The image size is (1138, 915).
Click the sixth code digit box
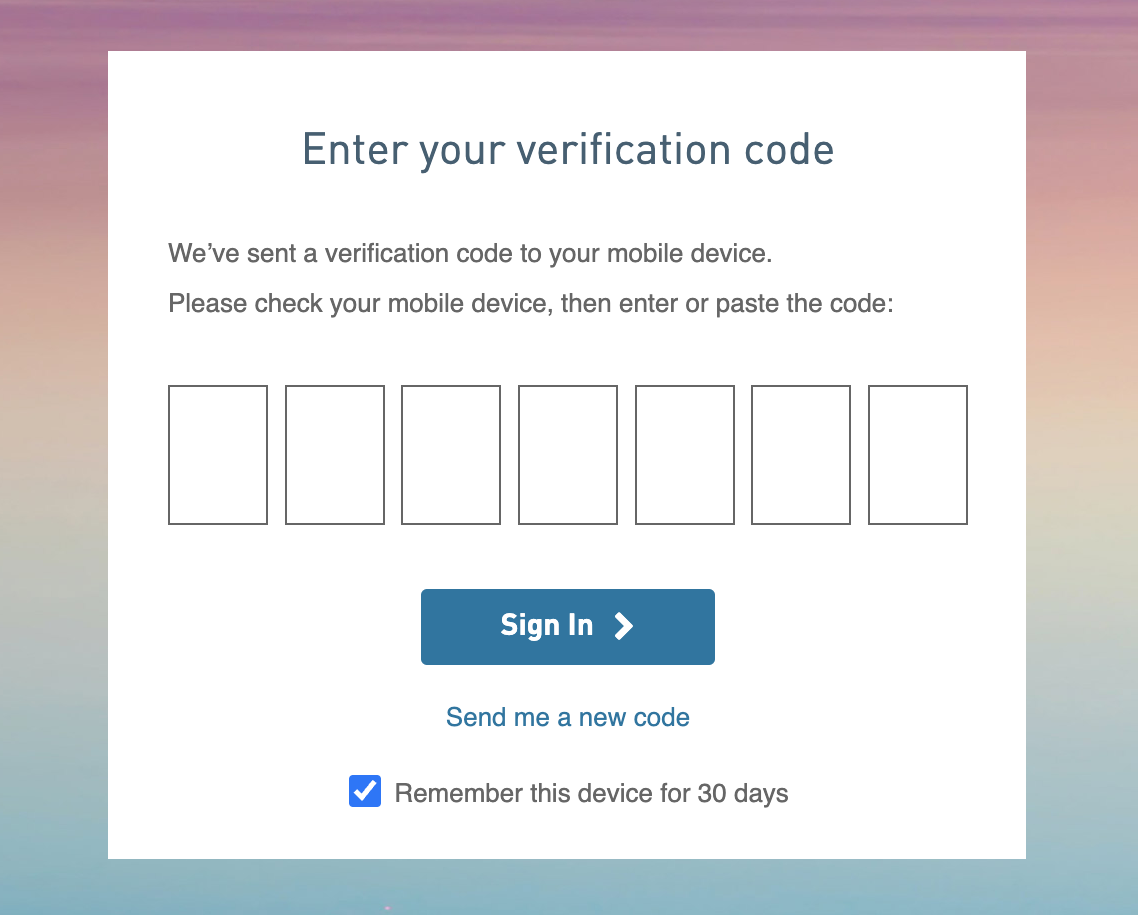801,455
